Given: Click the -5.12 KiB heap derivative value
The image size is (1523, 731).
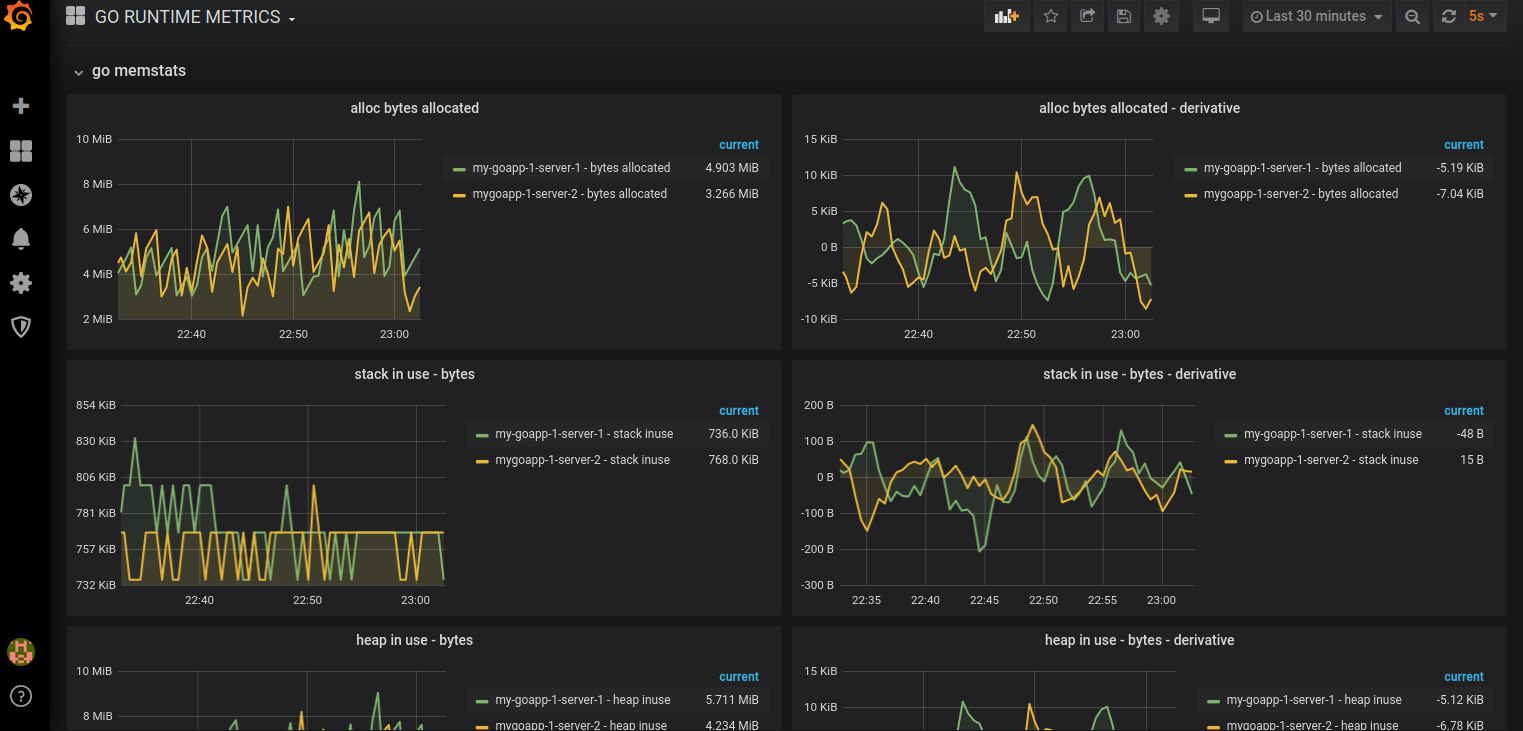Looking at the screenshot, I should [1460, 700].
